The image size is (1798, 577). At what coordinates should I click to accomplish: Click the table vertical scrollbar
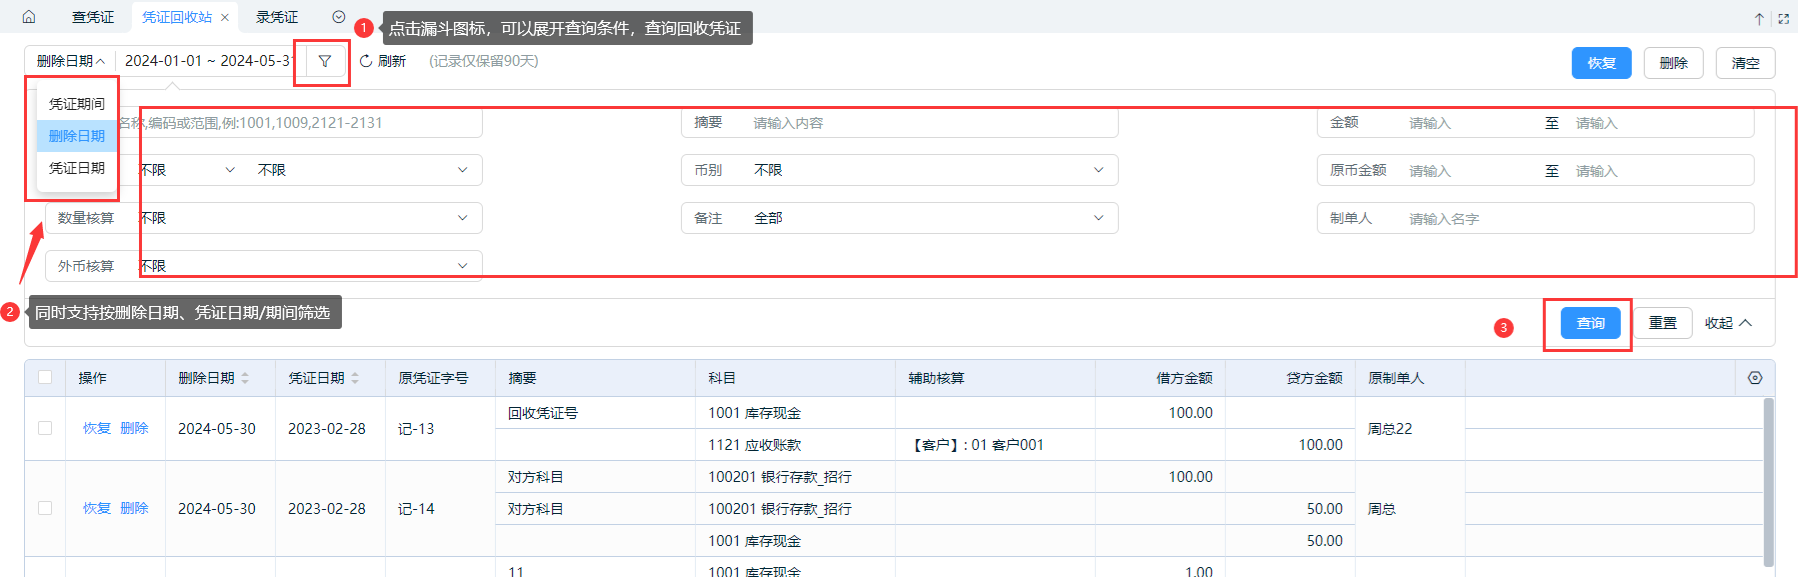(x=1768, y=482)
